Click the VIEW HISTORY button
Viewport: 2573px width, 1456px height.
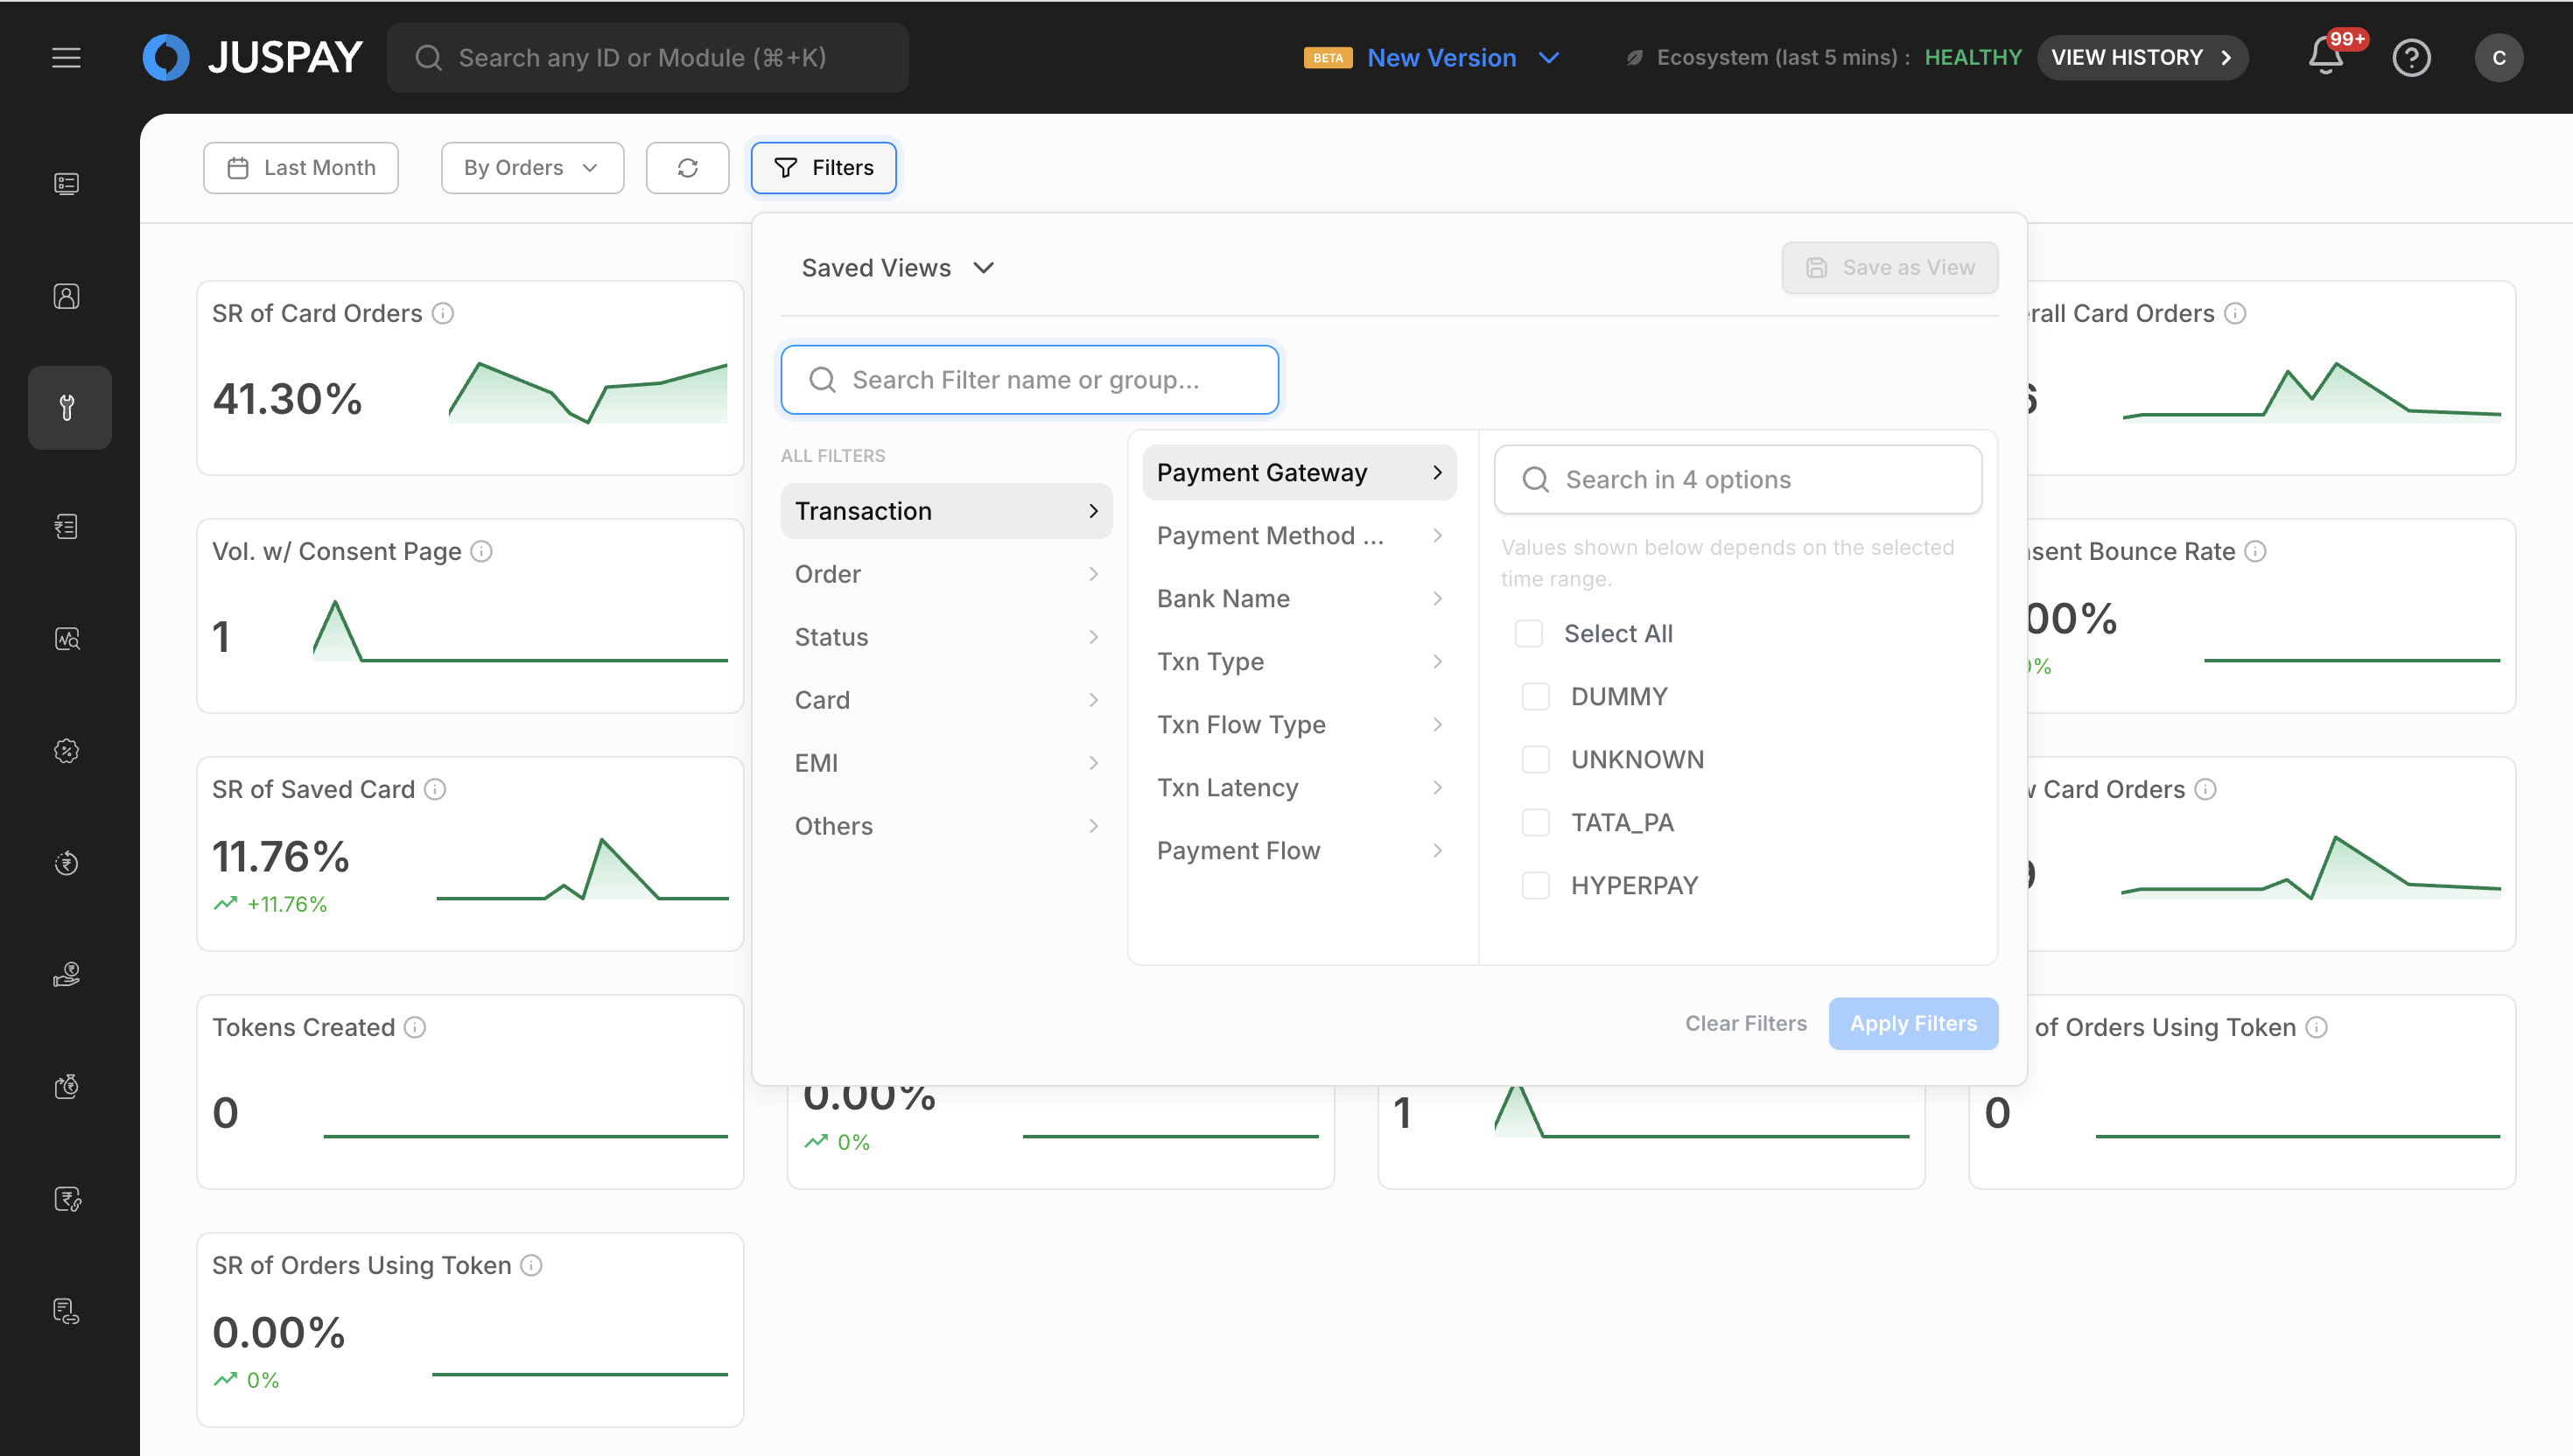[2141, 58]
